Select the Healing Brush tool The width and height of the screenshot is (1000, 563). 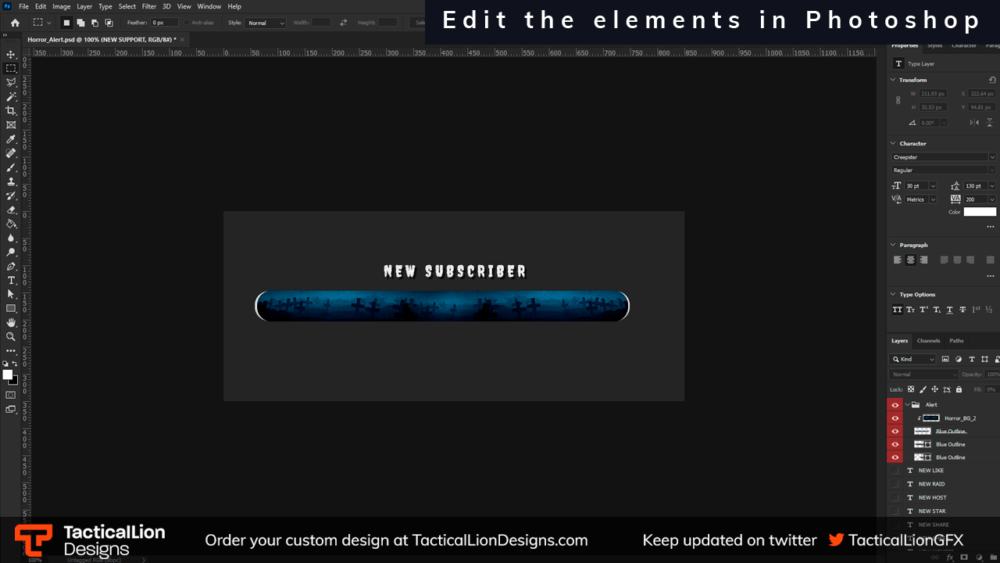(x=11, y=153)
